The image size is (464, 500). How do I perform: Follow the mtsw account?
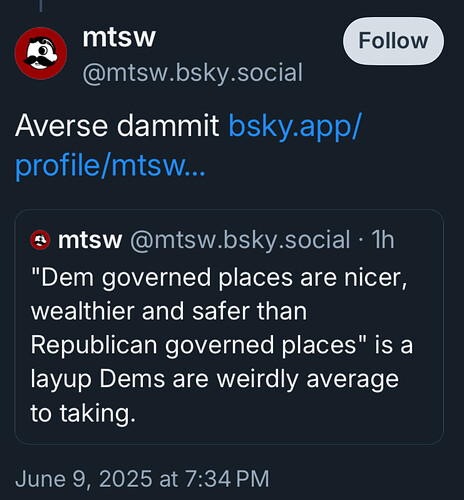pyautogui.click(x=393, y=41)
